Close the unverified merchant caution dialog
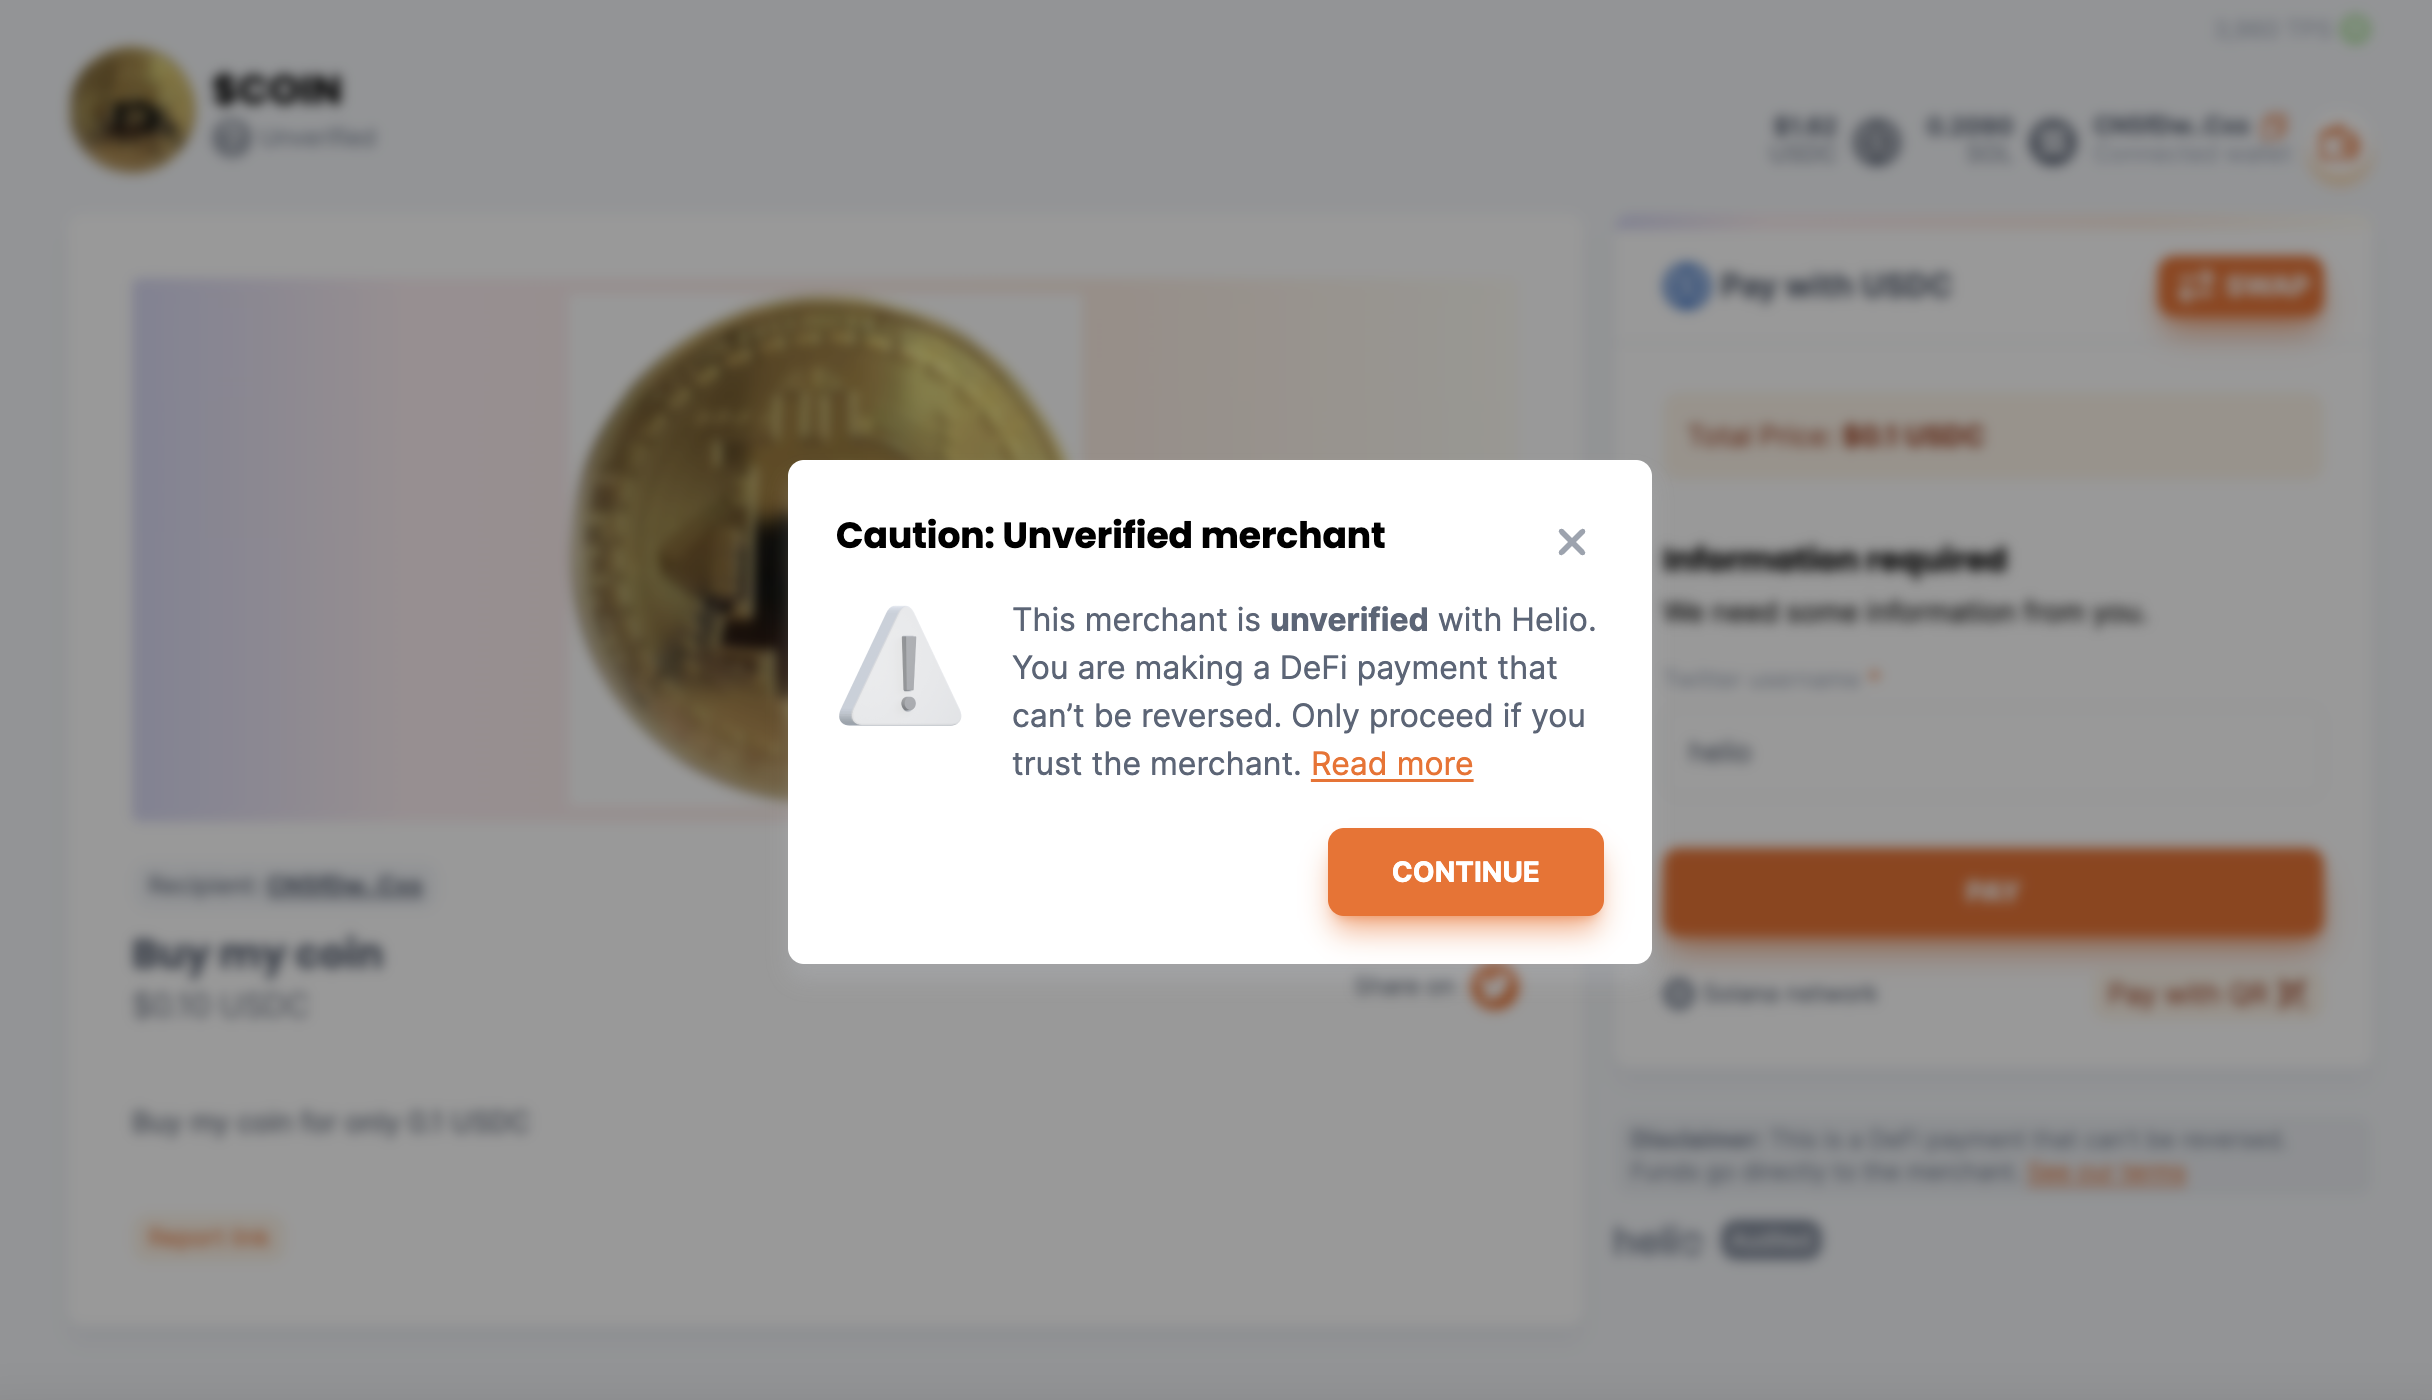Screen dimensions: 2432x1400 coord(1571,542)
